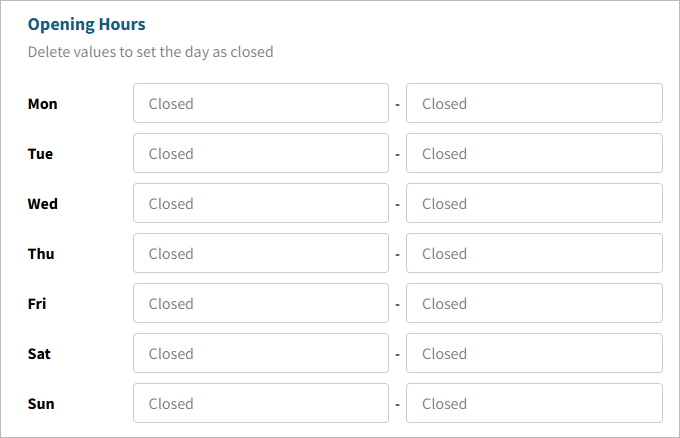
Task: Select the Tuesday opening time input
Action: pos(260,153)
